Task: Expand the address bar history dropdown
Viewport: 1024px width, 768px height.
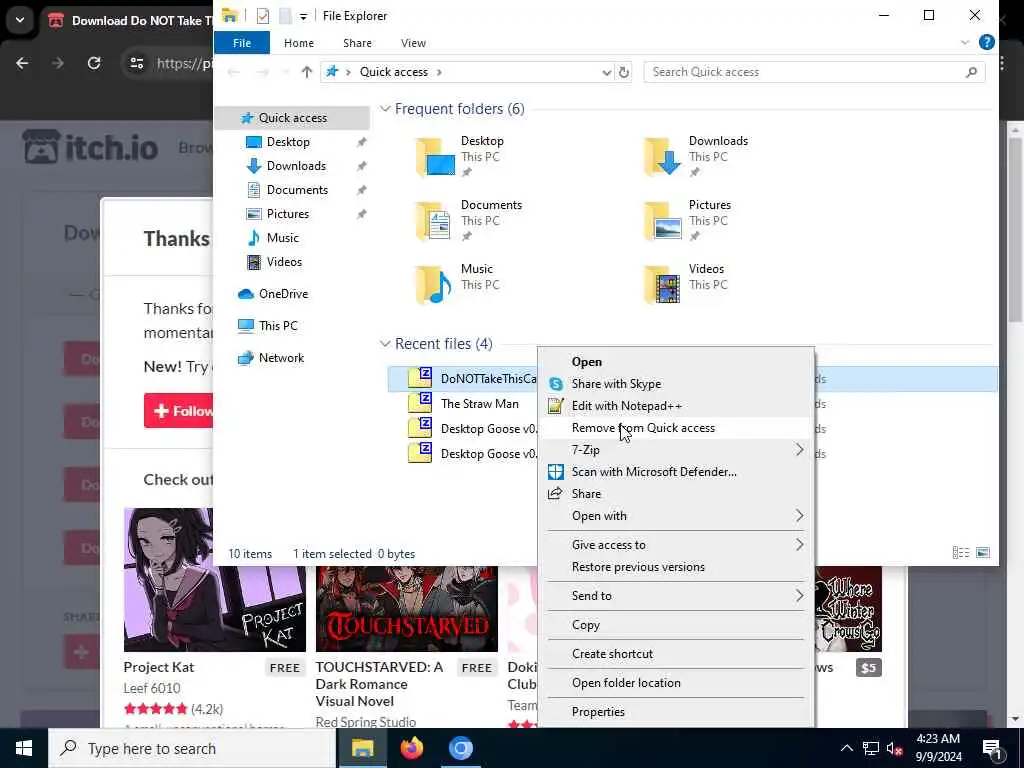Action: pos(607,72)
